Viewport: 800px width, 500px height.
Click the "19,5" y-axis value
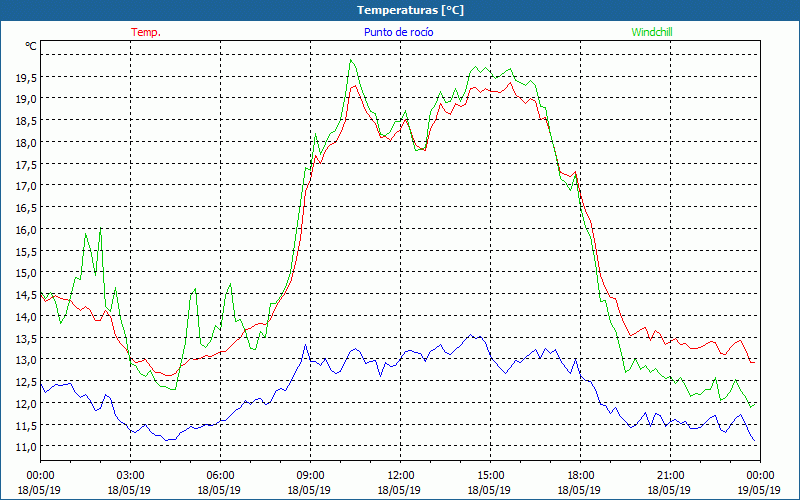tap(28, 77)
